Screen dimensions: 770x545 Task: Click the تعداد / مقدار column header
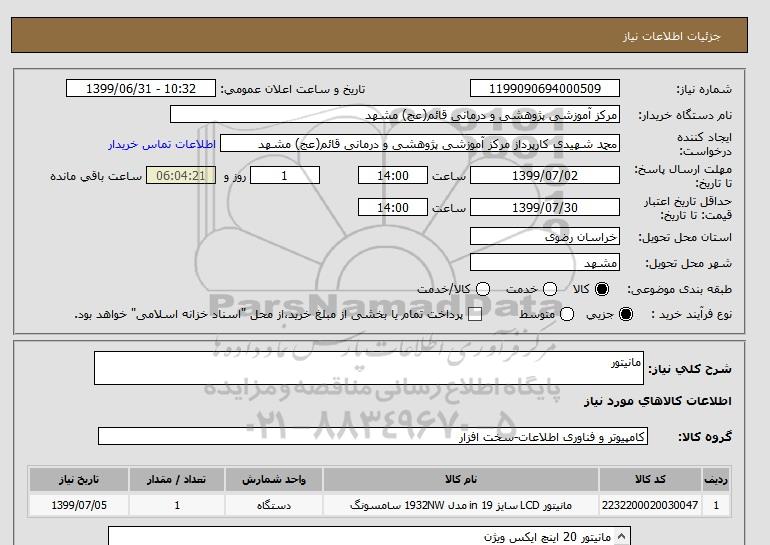[177, 479]
